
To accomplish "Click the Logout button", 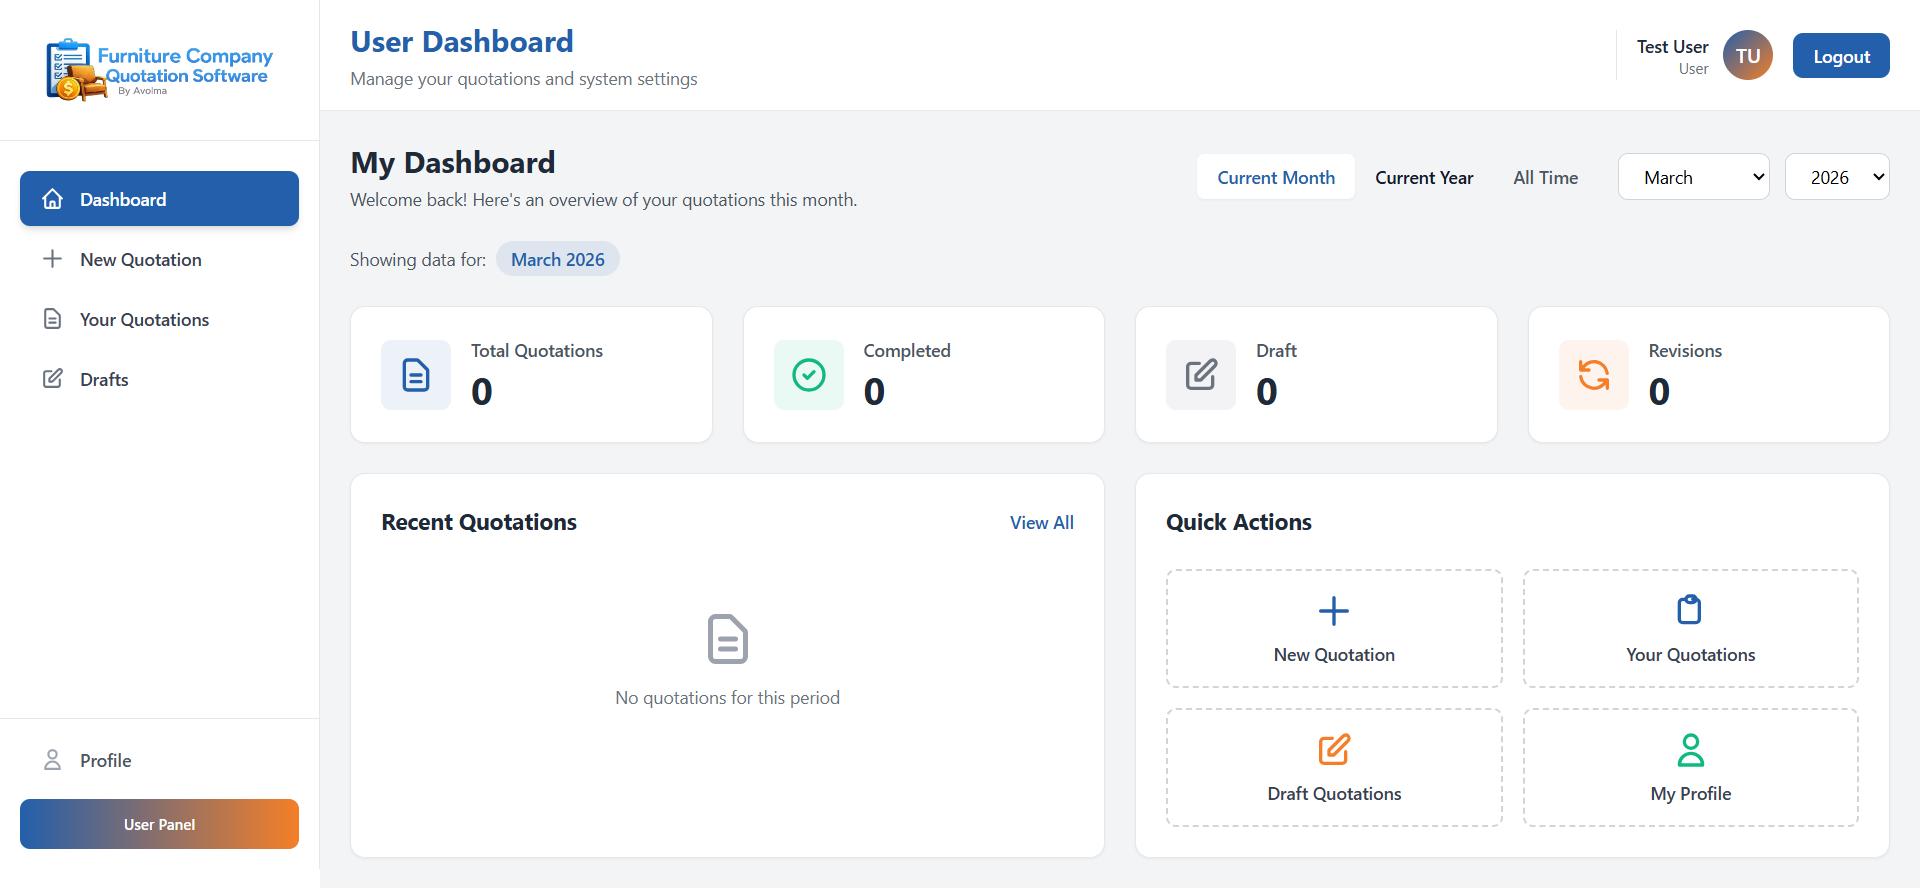I will click(x=1840, y=56).
